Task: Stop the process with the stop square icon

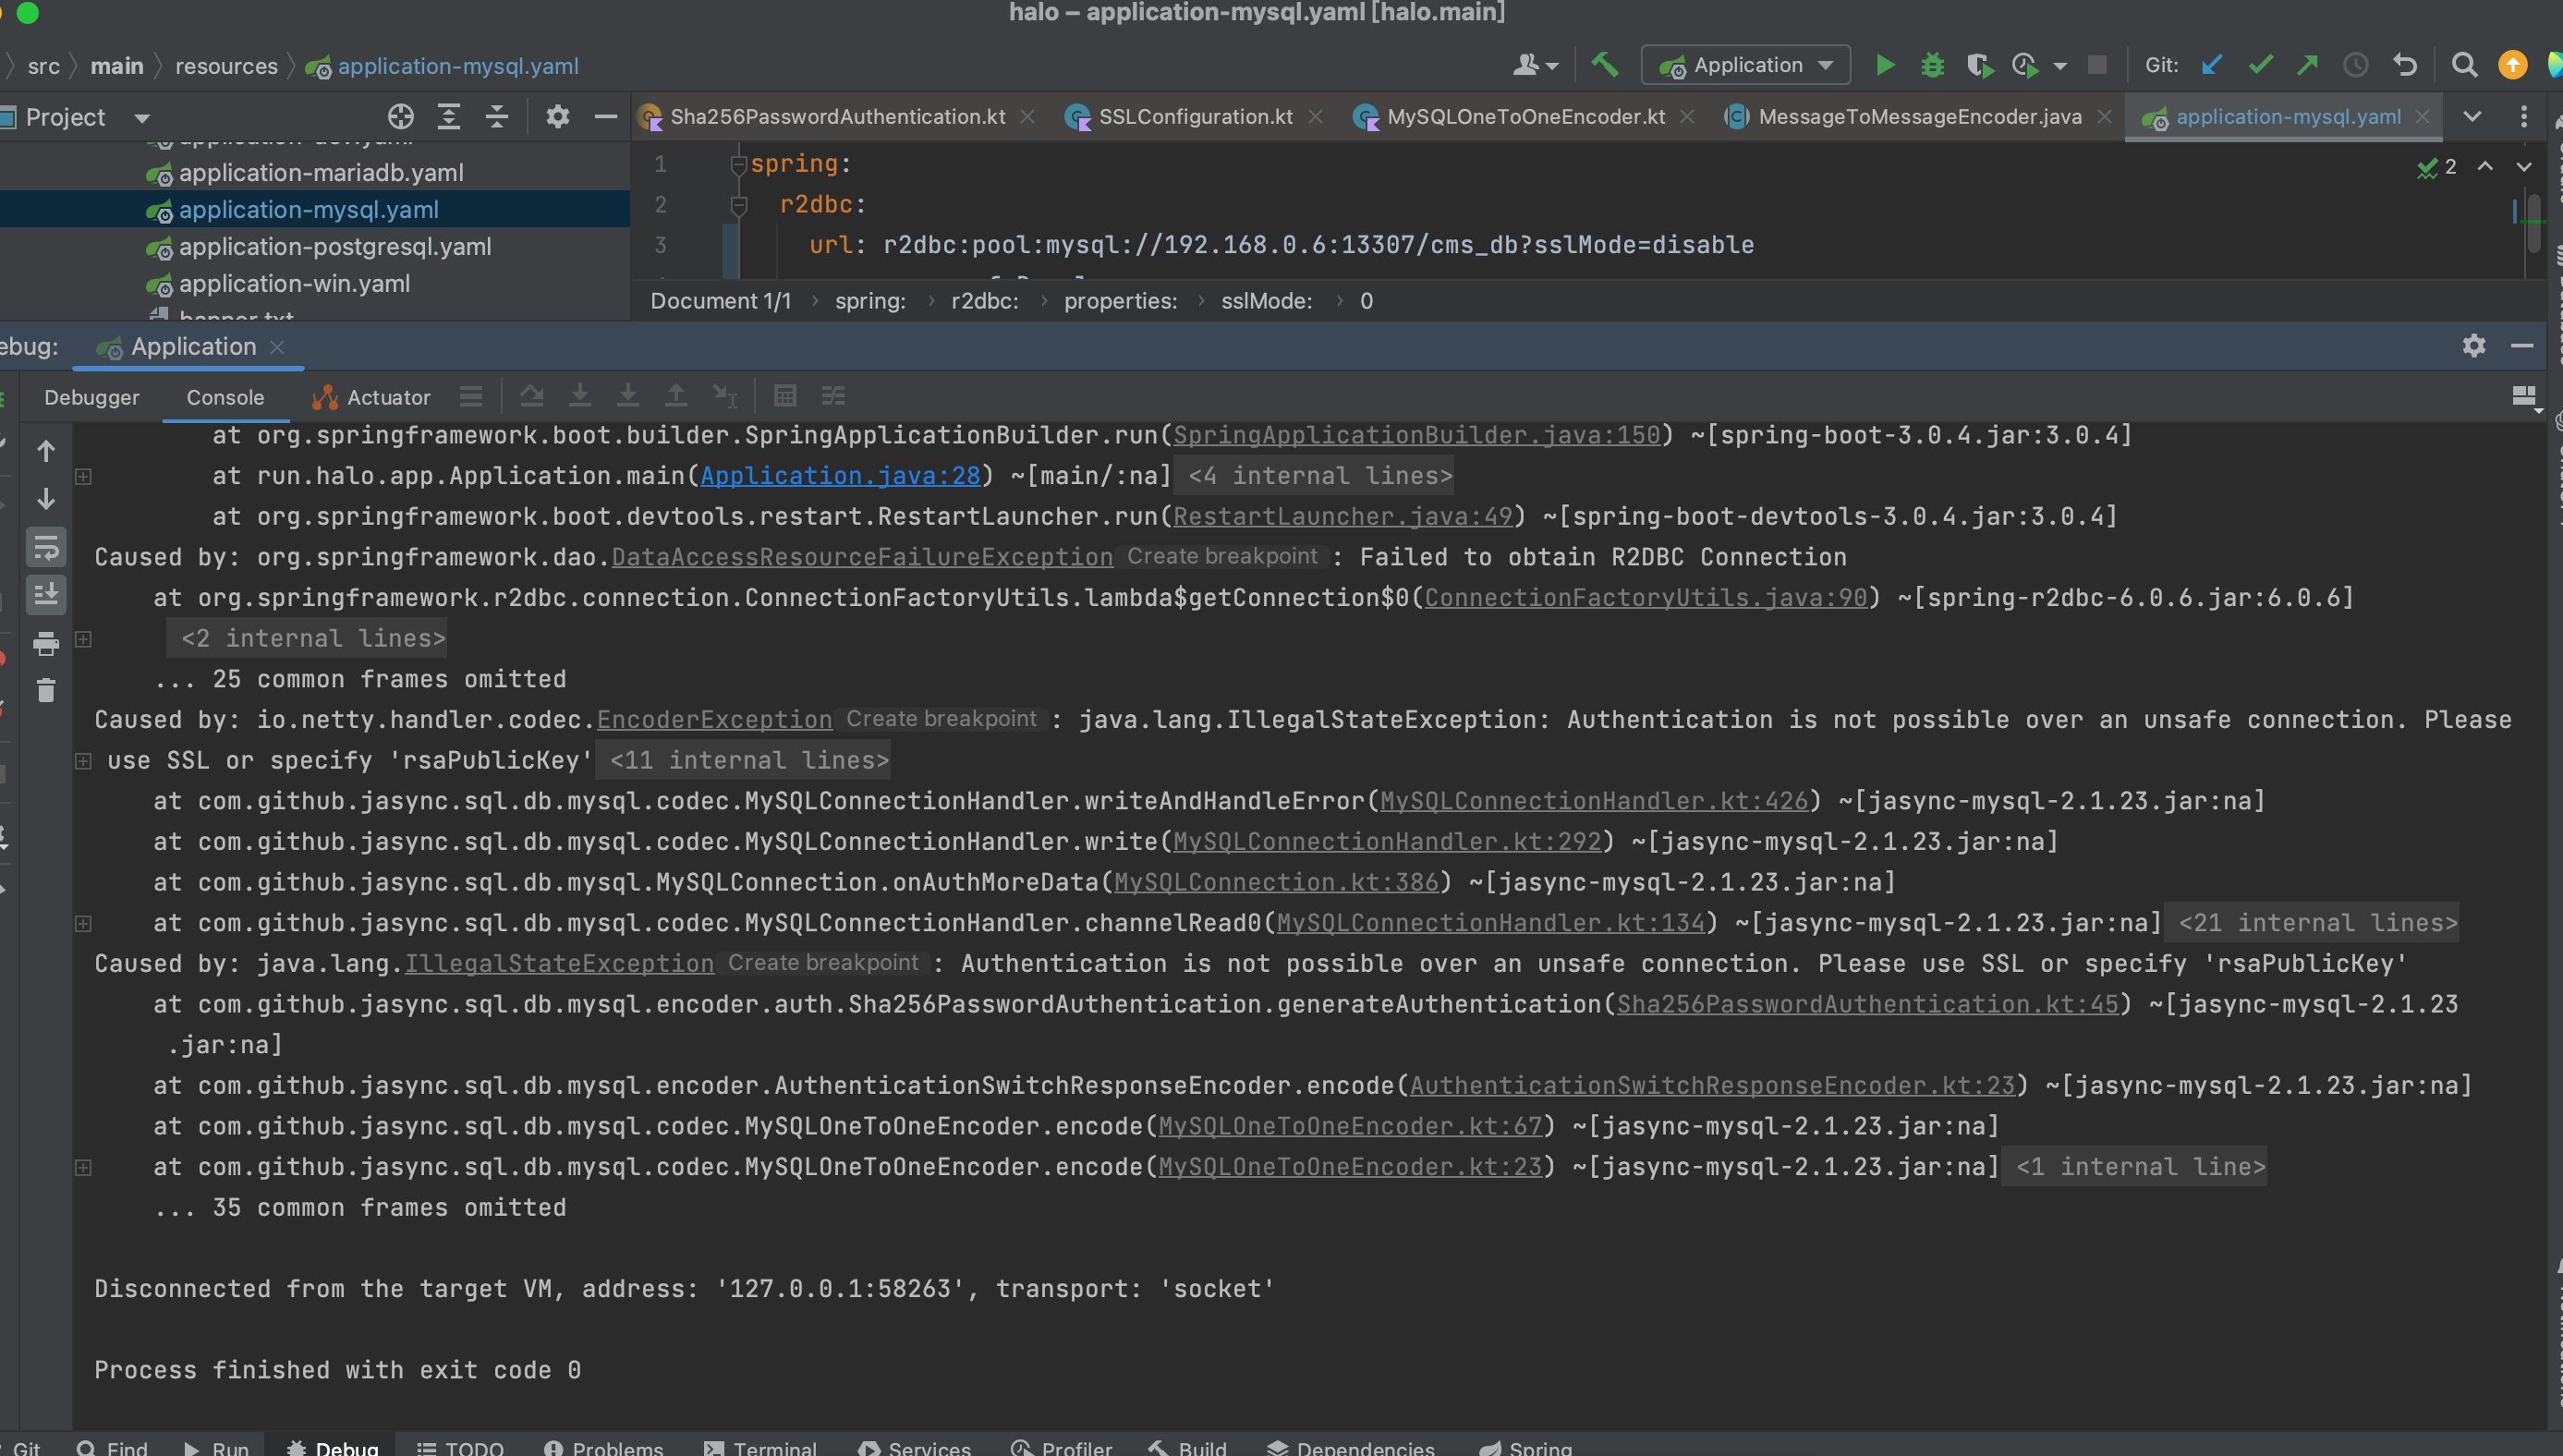Action: click(2097, 64)
